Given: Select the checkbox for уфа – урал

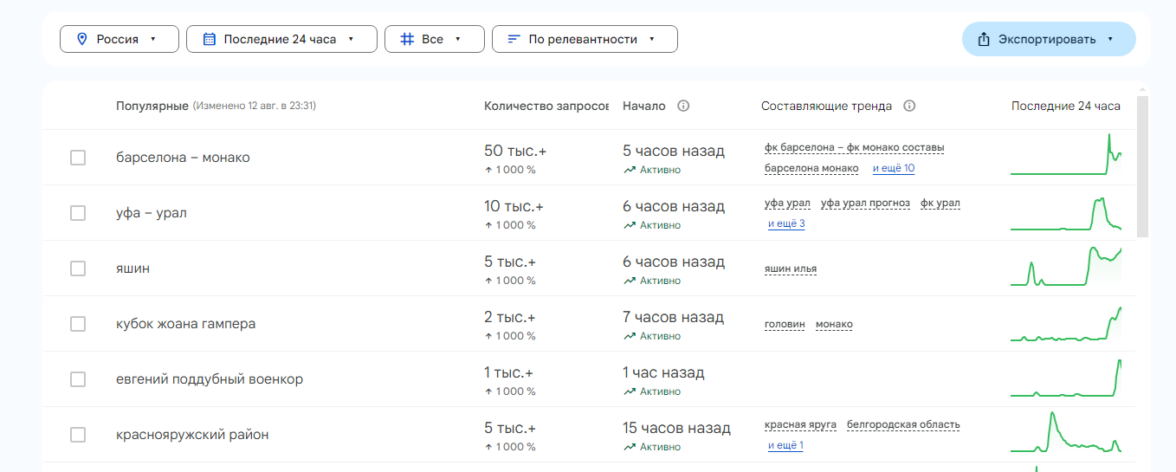Looking at the screenshot, I should pyautogui.click(x=78, y=213).
